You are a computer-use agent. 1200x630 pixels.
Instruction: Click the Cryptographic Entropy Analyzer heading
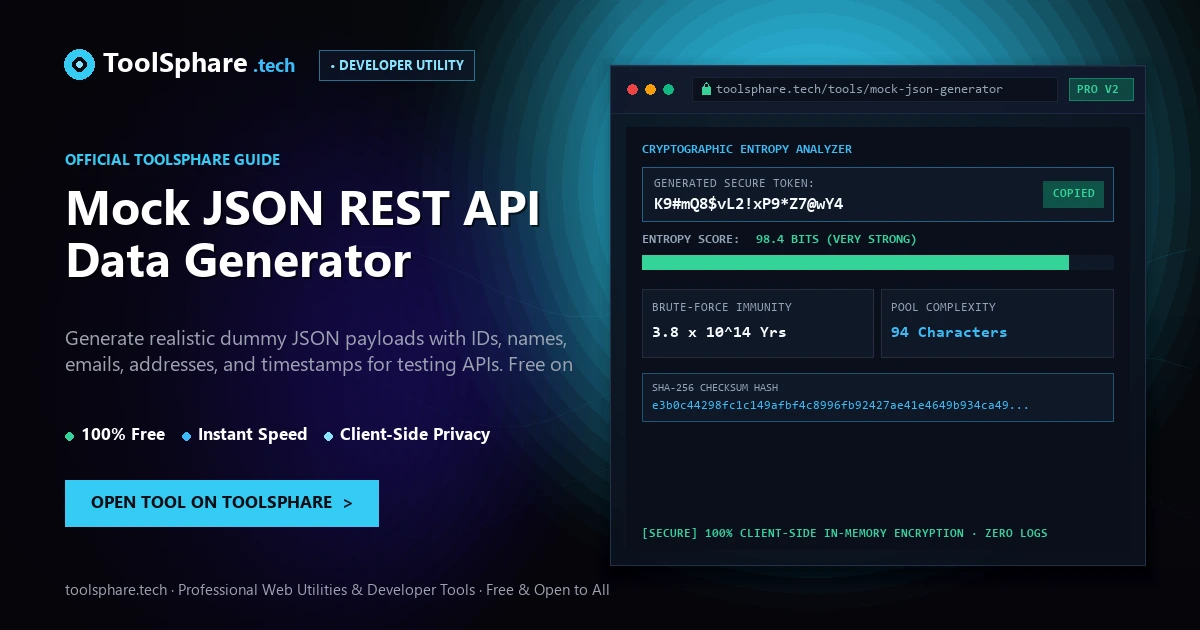[747, 149]
